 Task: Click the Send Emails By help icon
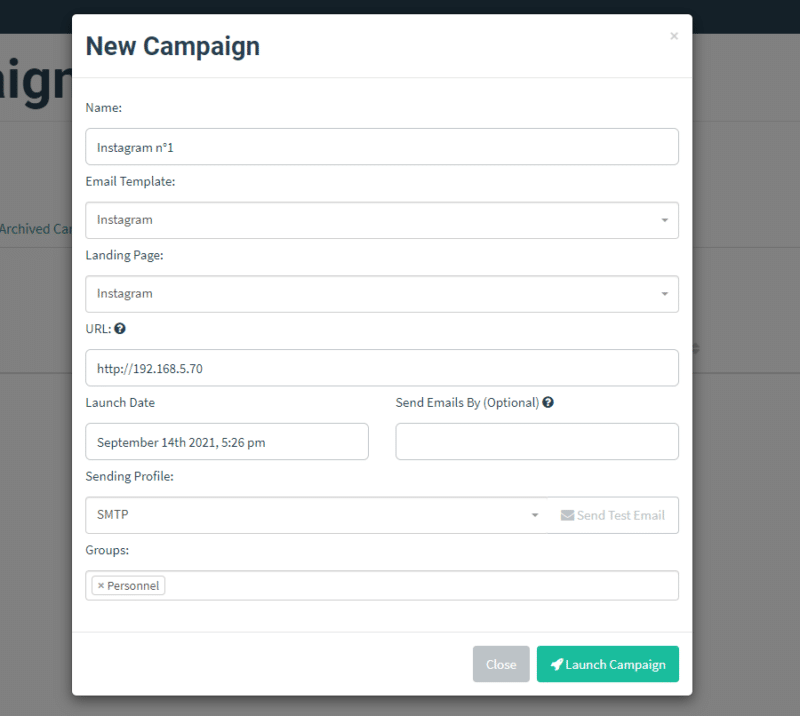click(x=548, y=403)
